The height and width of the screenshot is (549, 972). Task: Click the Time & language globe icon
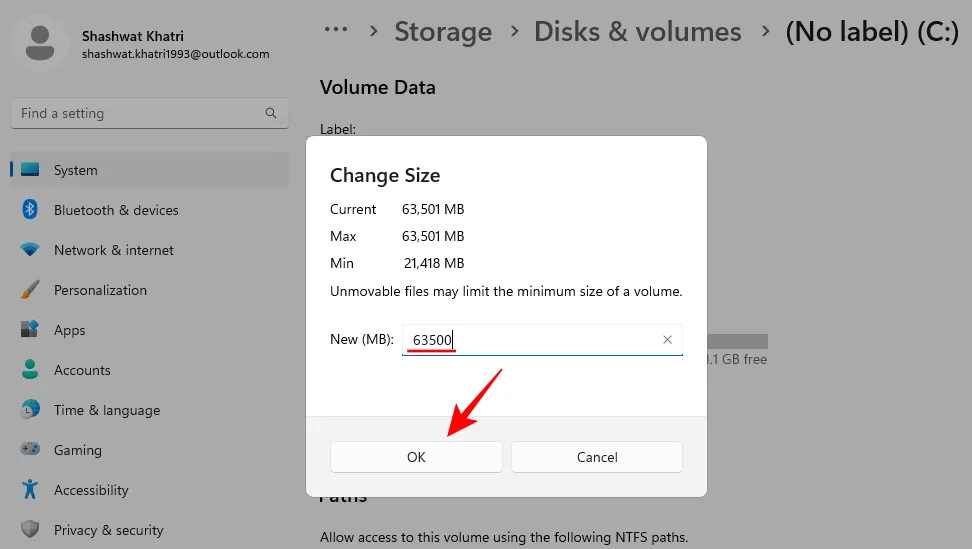point(30,410)
